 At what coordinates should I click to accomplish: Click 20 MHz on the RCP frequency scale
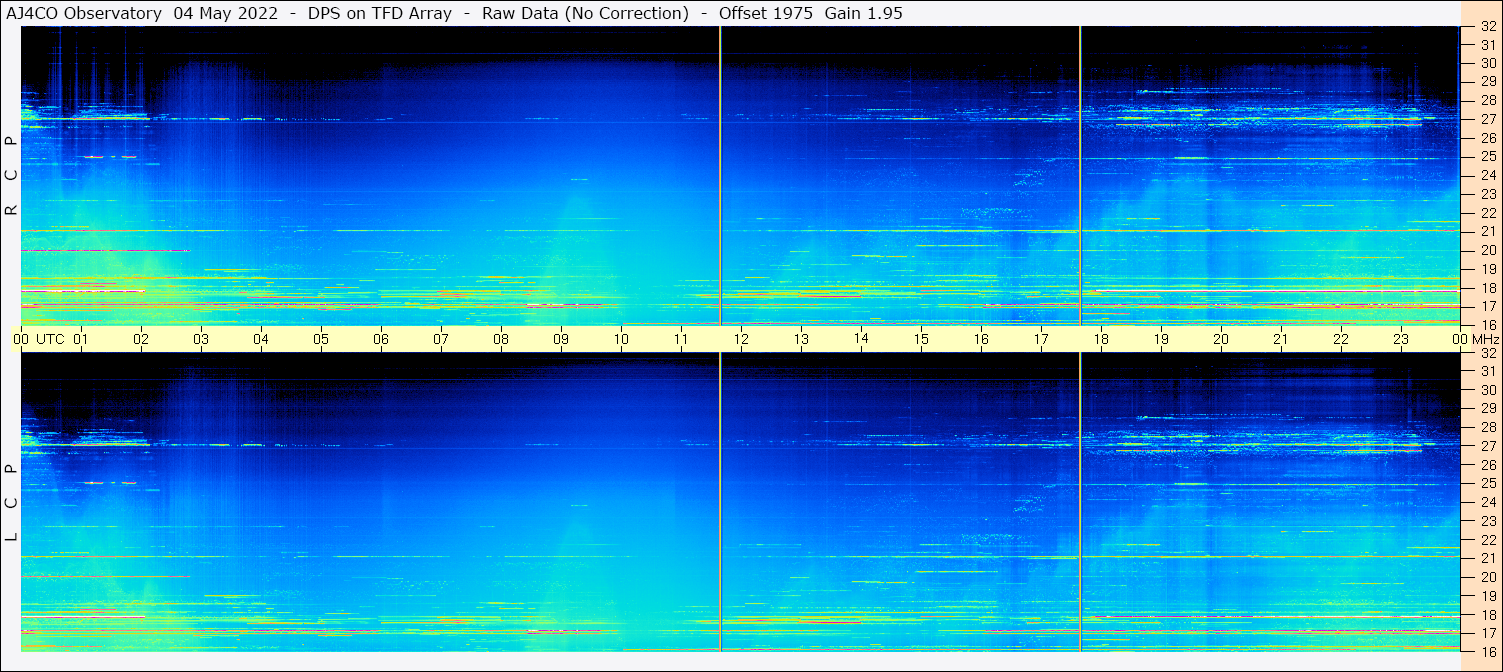tap(1487, 250)
